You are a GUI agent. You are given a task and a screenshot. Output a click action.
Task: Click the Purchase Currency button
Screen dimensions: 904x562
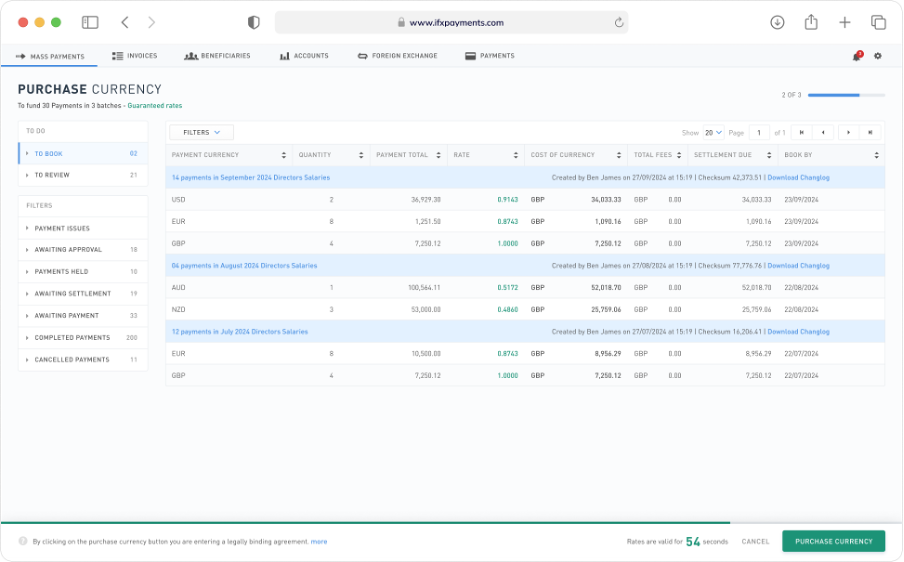(x=834, y=541)
